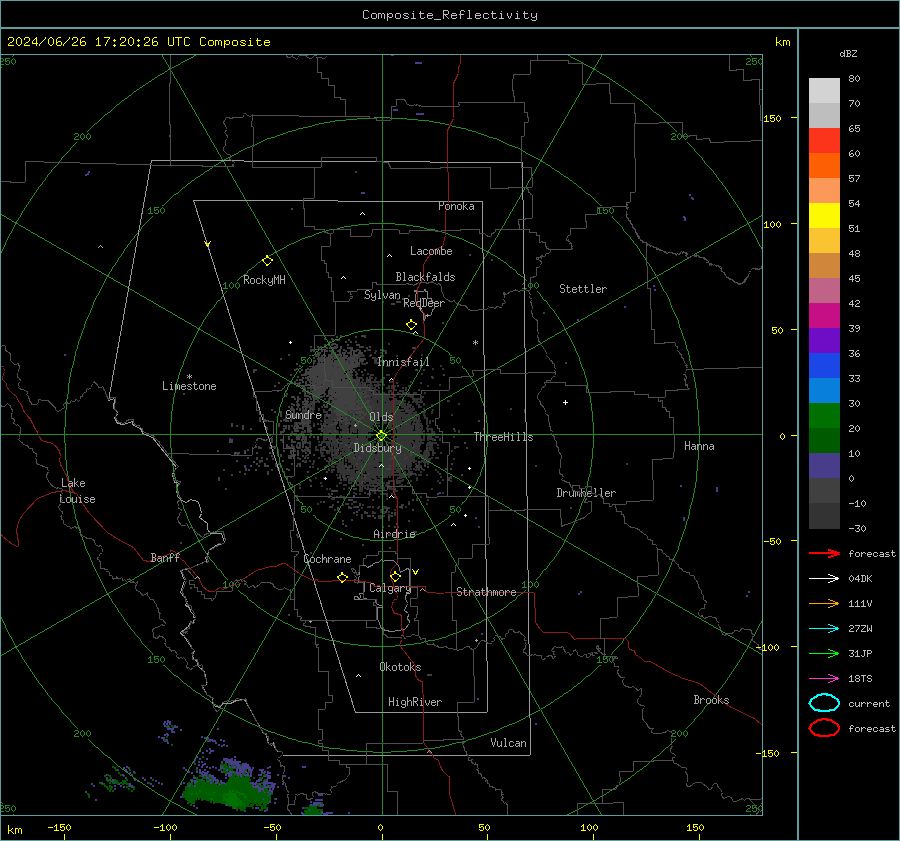Screen dimensions: 900x841
Task: Click the green 31JP arrow in legend
Action: pos(824,653)
